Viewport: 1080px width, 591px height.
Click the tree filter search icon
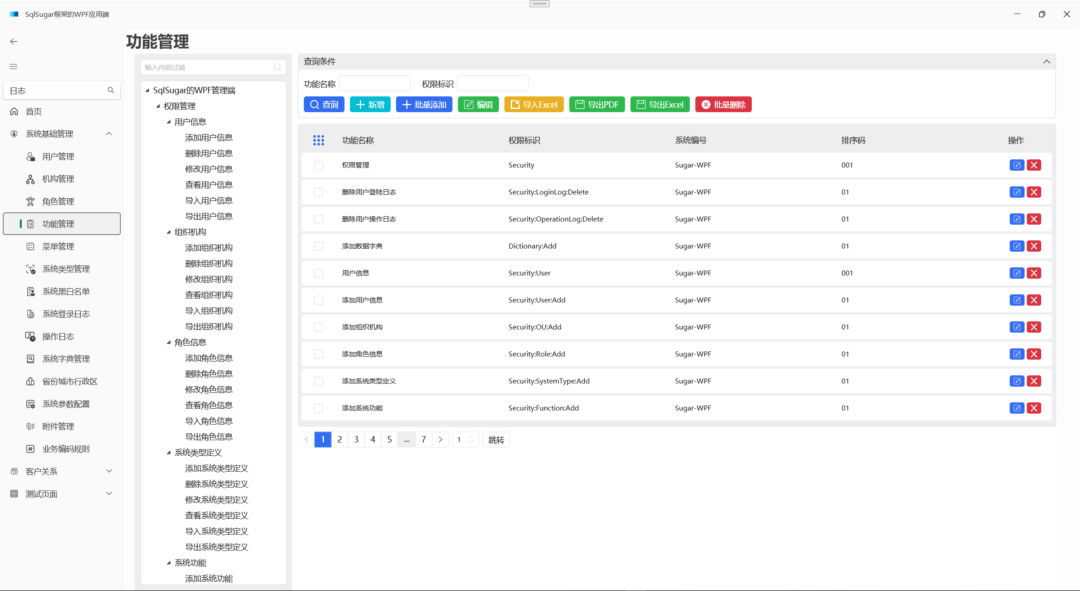pyautogui.click(x=278, y=68)
